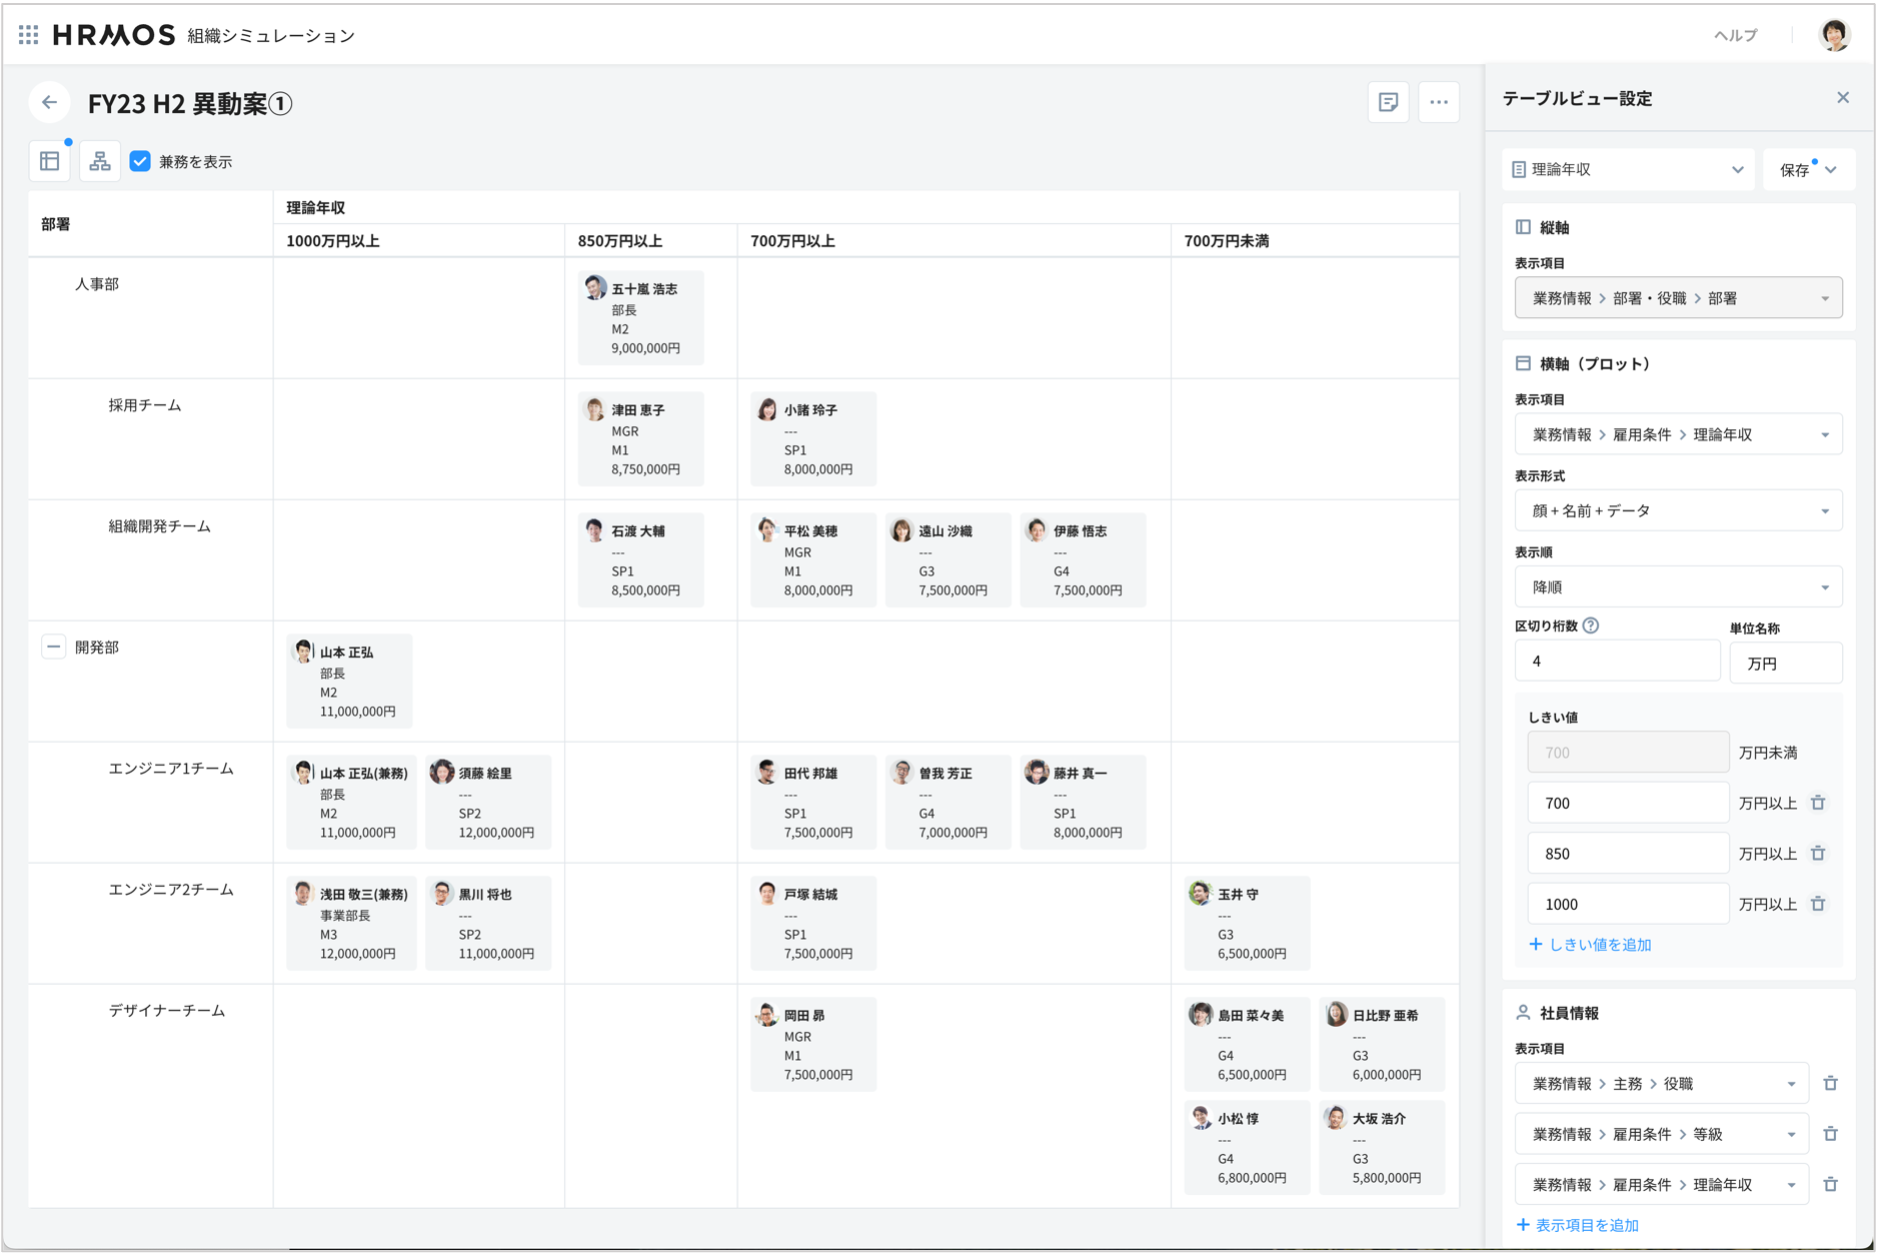Open the notes panel icon
The width and height of the screenshot is (1879, 1255).
pos(1388,102)
